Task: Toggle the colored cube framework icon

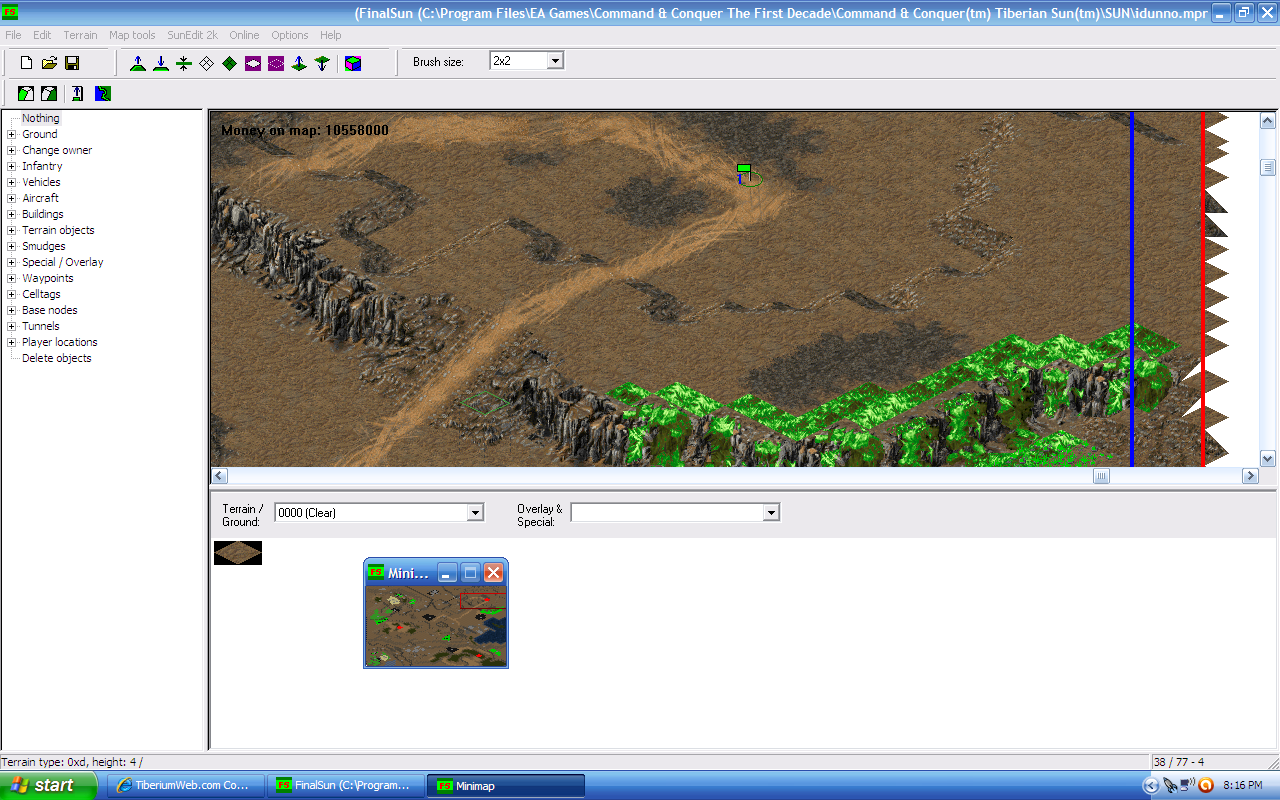Action: click(x=353, y=63)
